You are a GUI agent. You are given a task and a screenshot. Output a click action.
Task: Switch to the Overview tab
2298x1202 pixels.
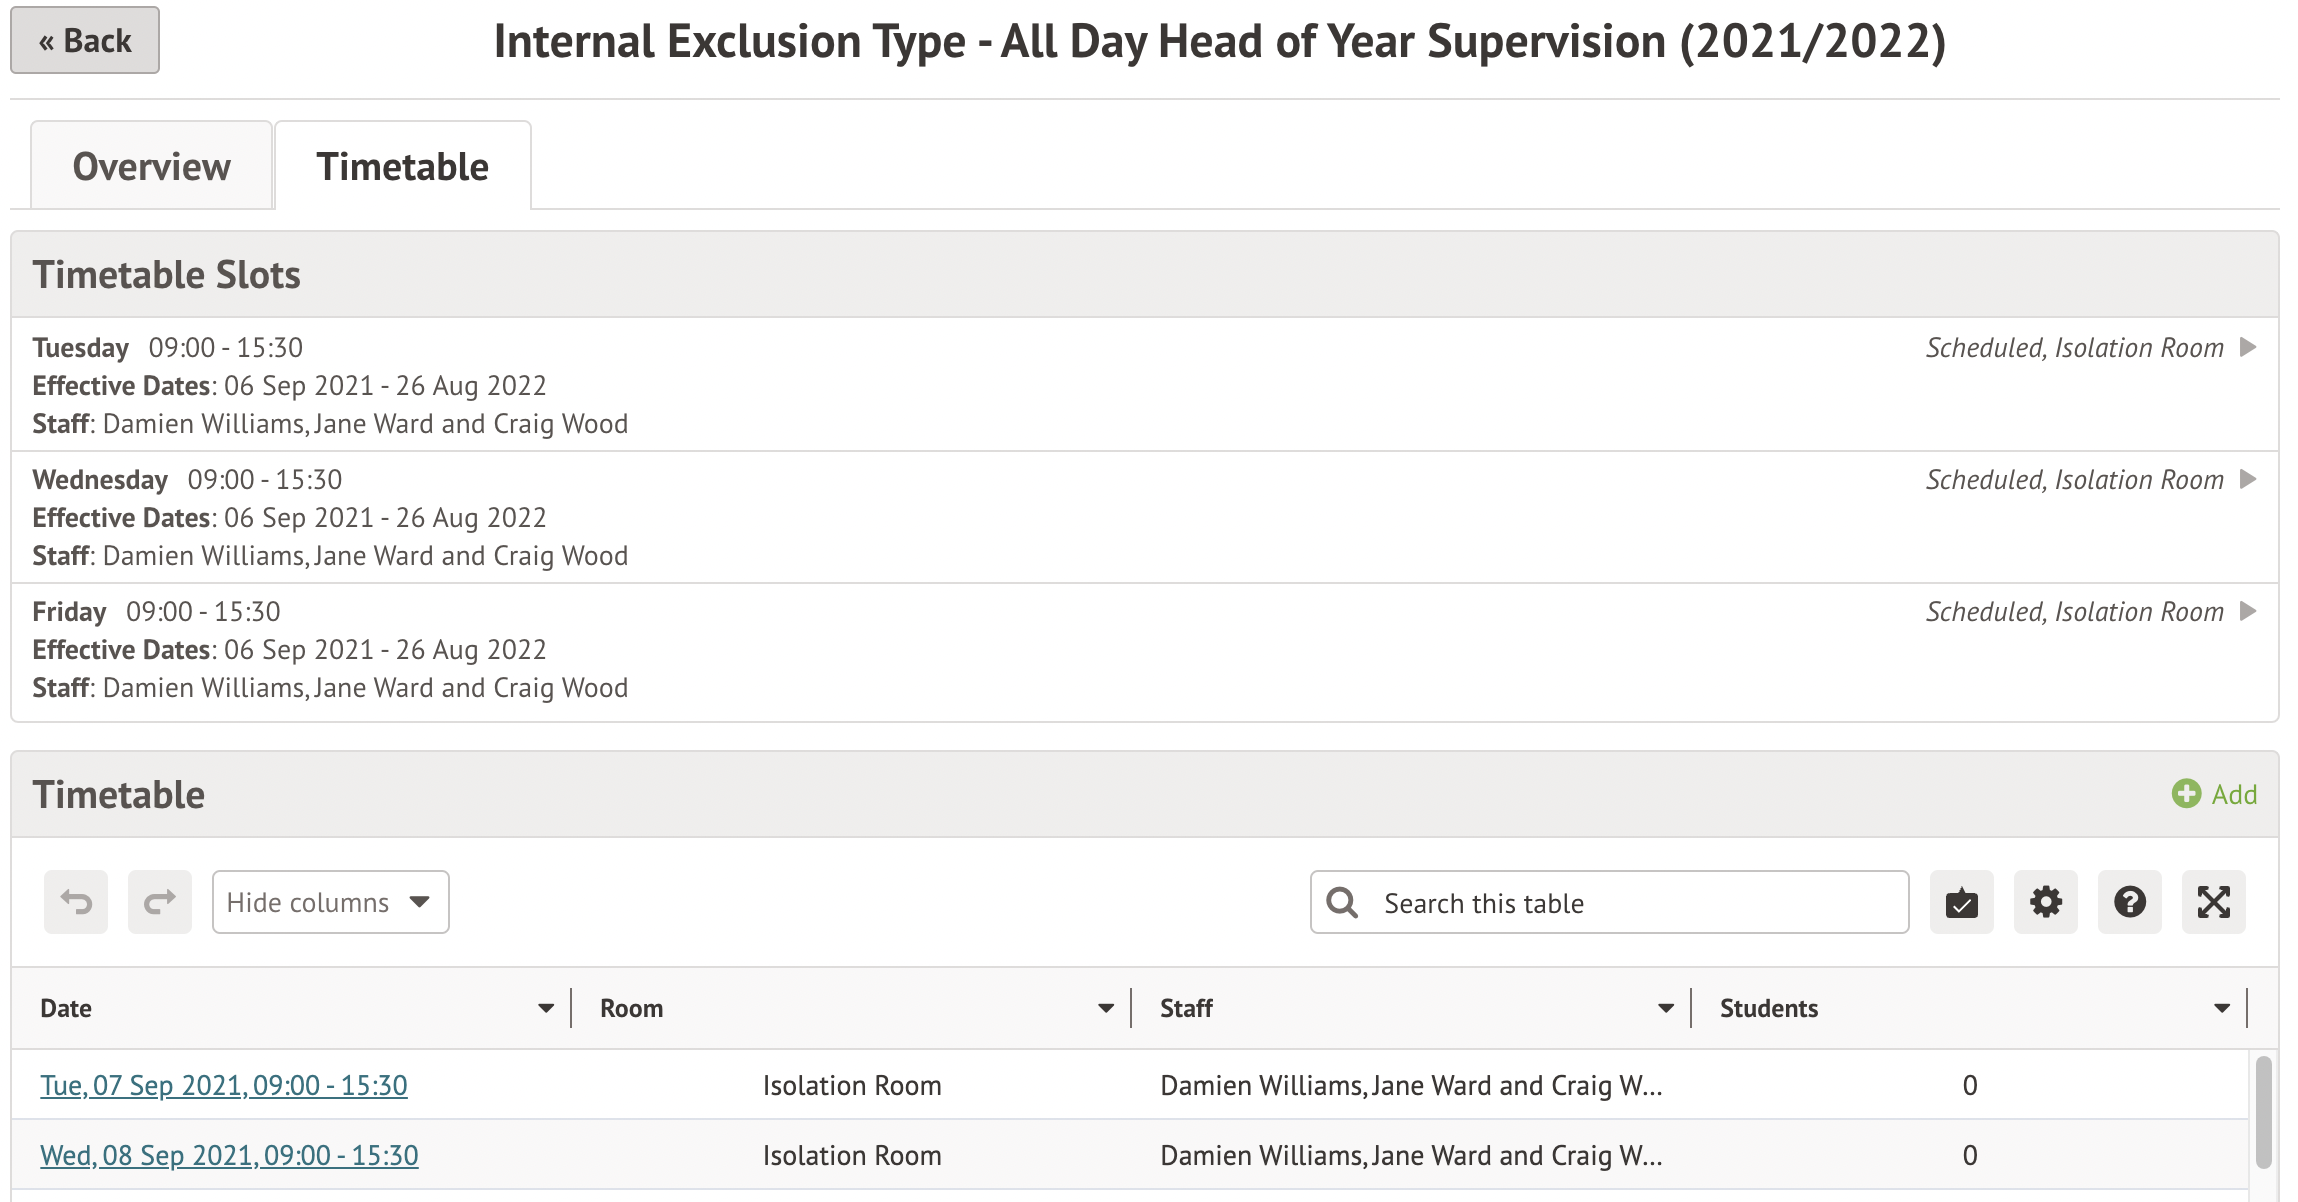(x=151, y=166)
